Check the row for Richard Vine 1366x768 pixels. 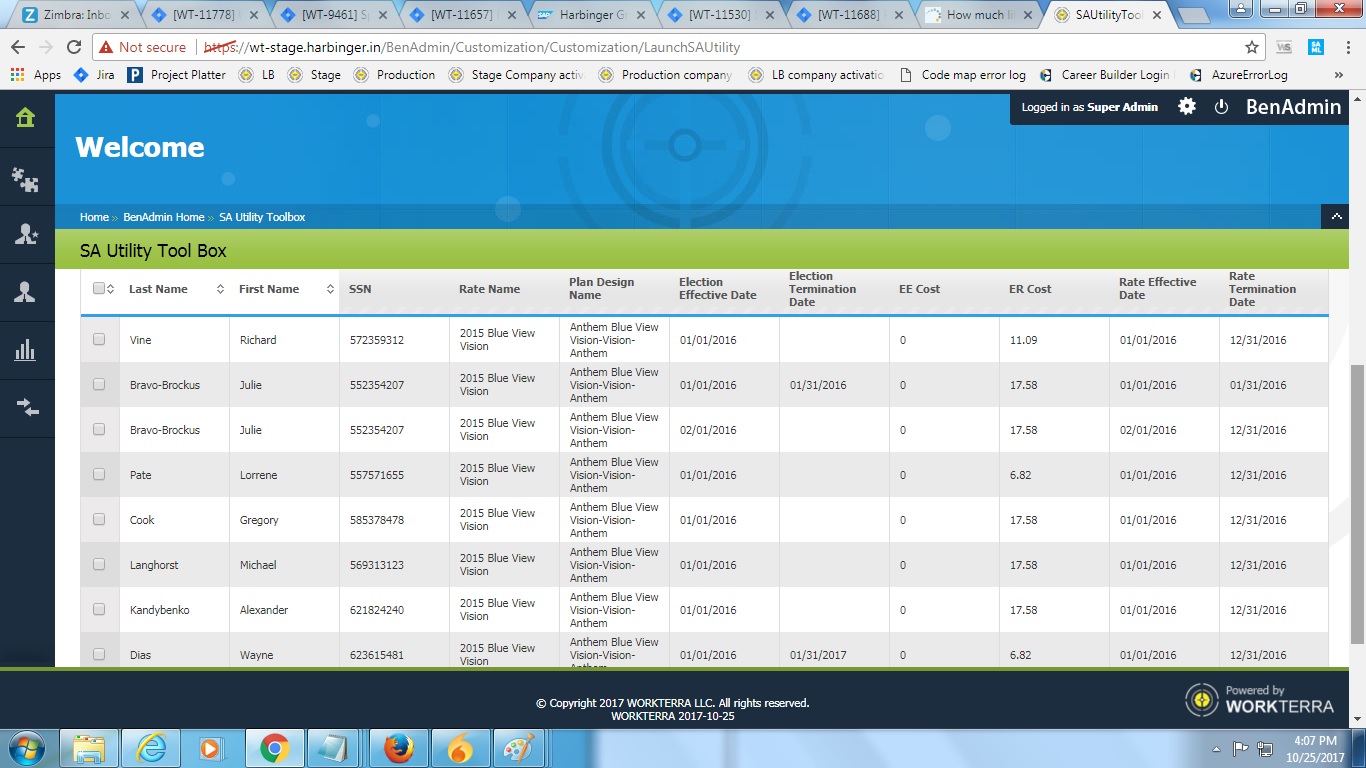[x=99, y=340]
